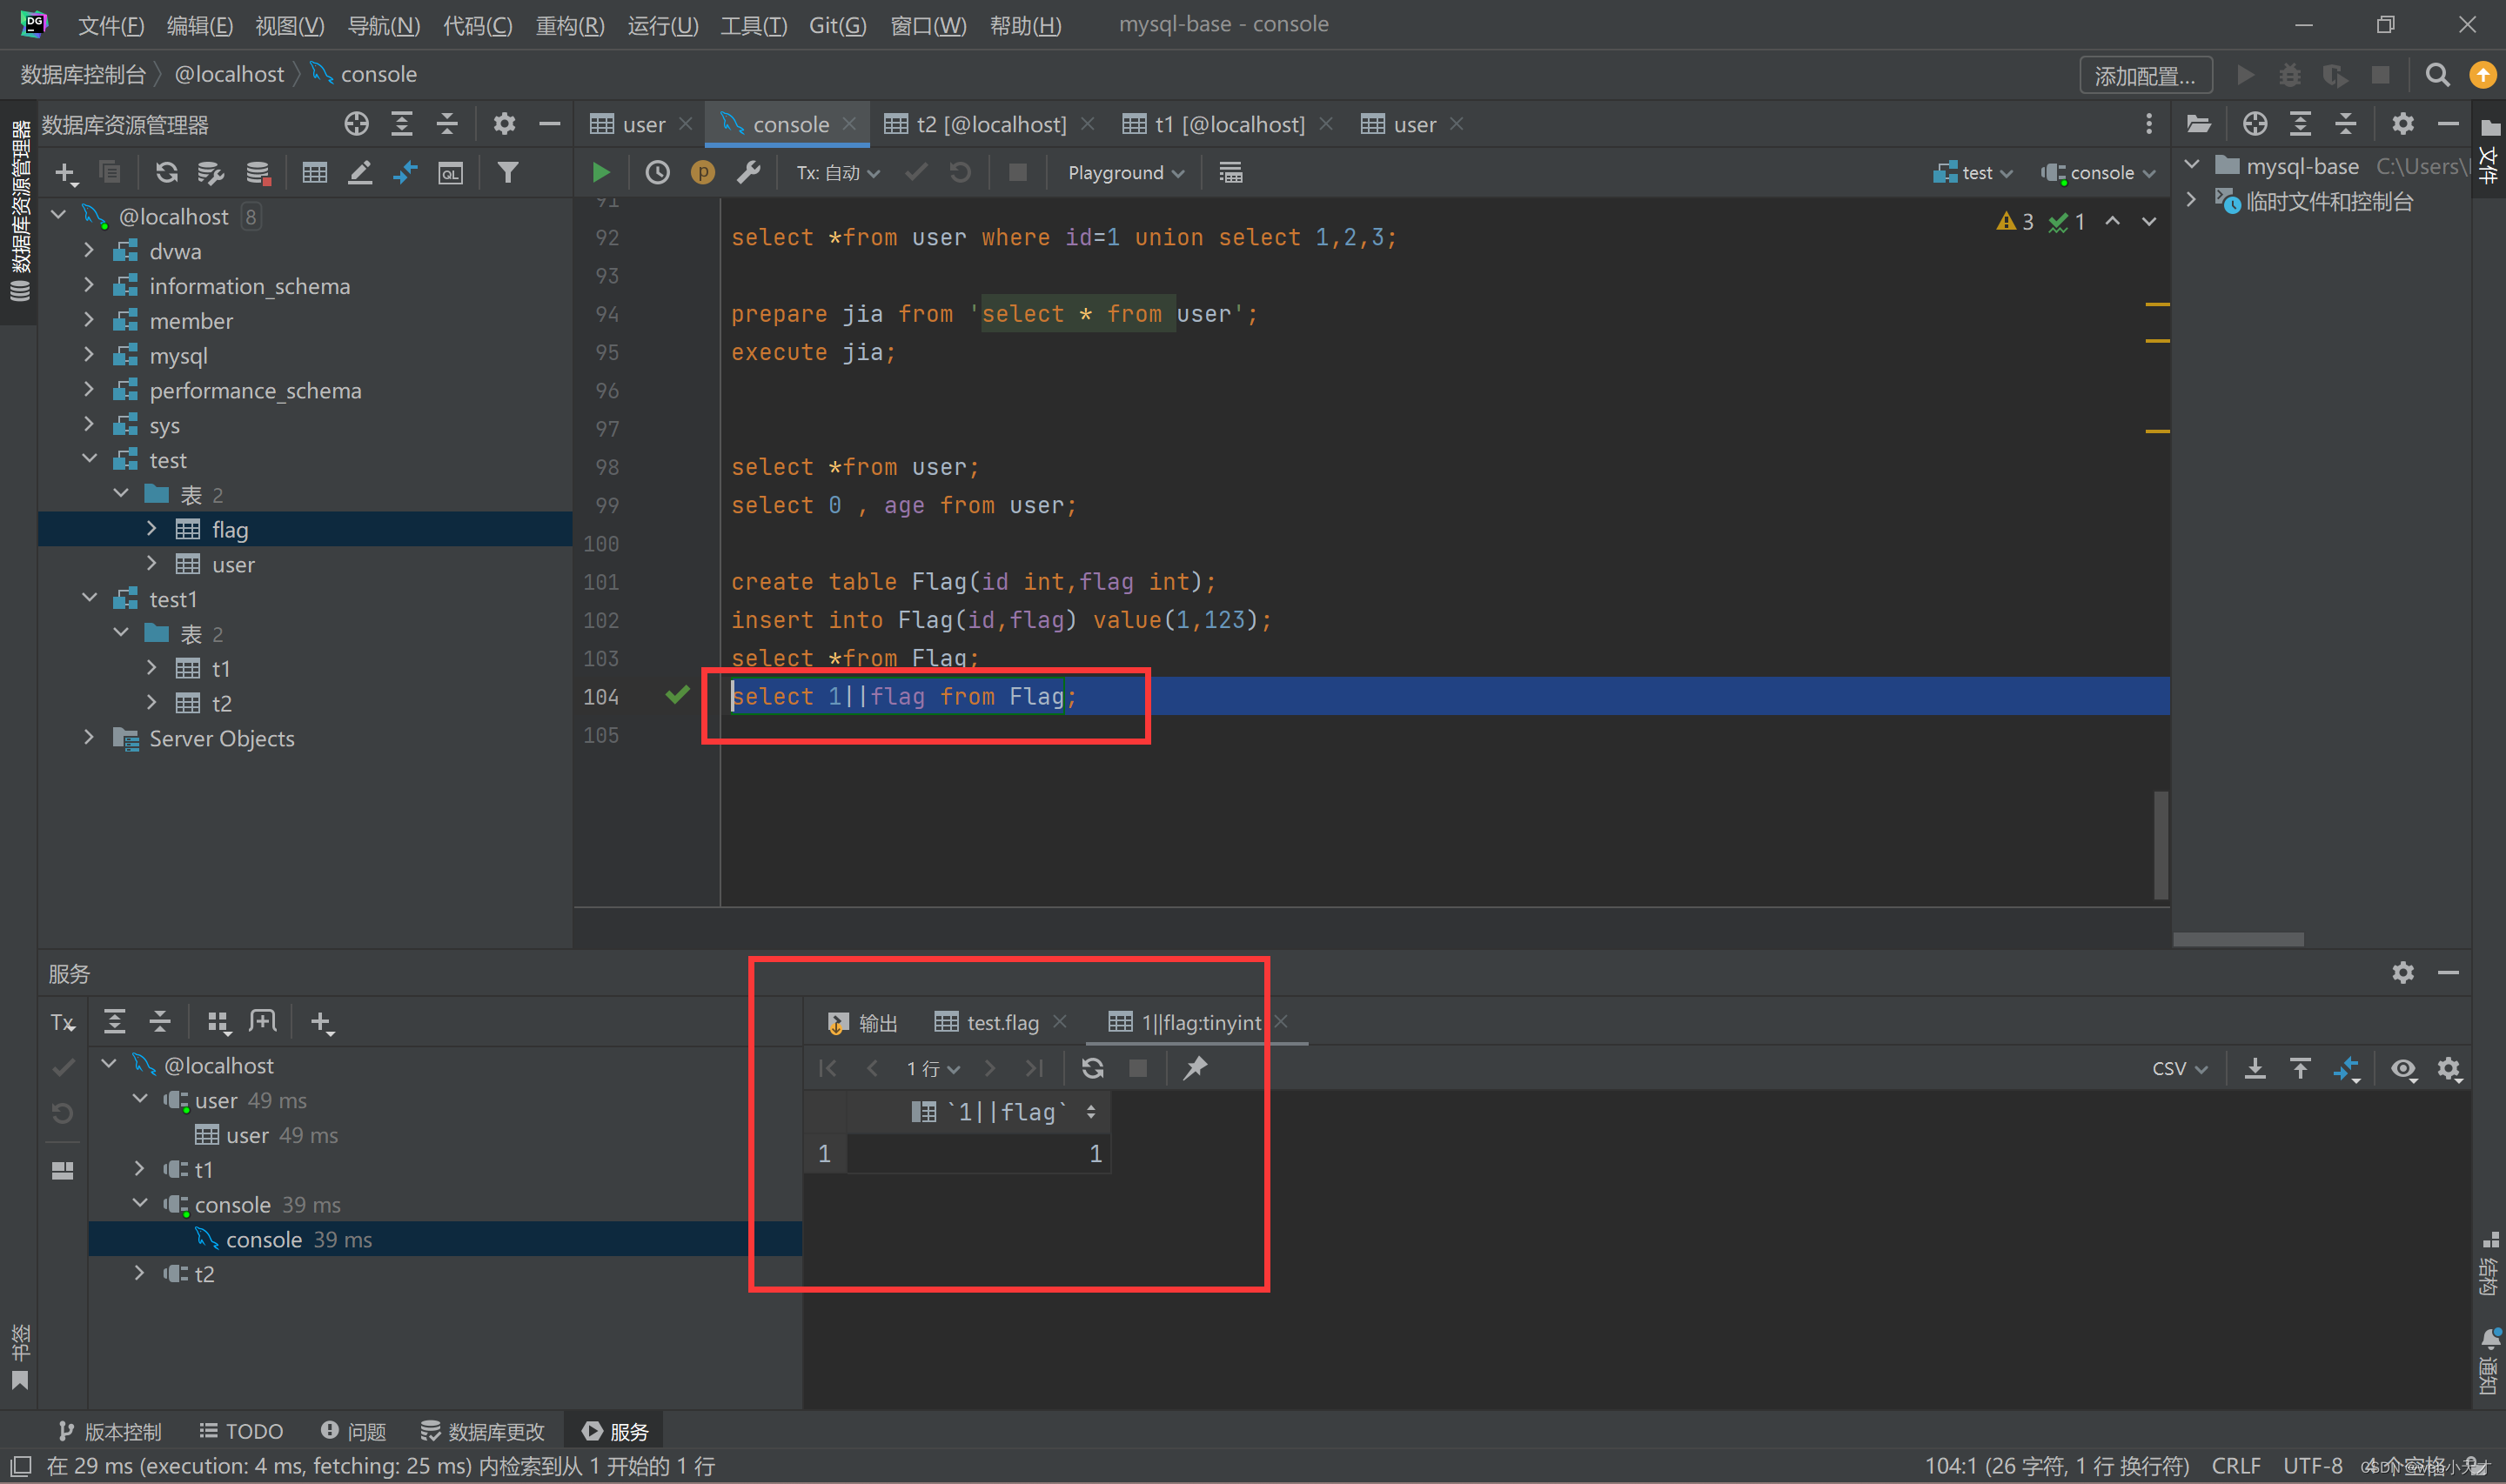The image size is (2506, 1484).
Task: Open in-editor results table icon
Action: tap(1230, 173)
